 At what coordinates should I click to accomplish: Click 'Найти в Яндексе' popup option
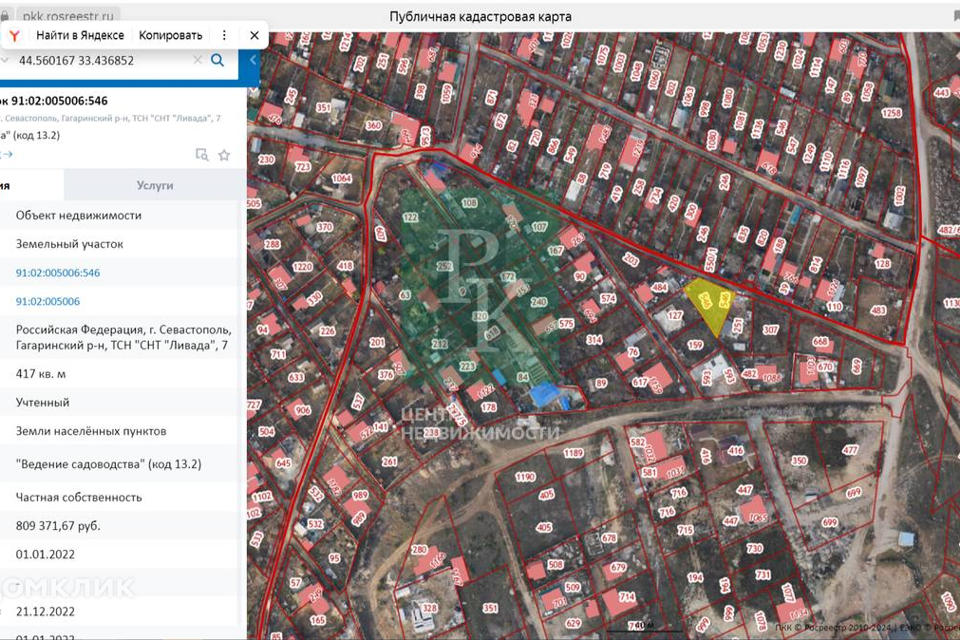80,35
